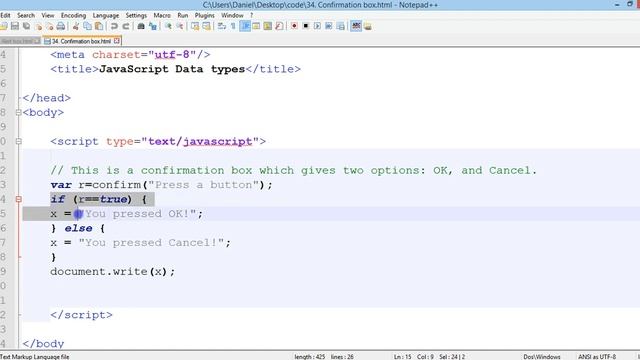The height and width of the screenshot is (360, 640).
Task: Enable synchronized vertical scrolling icon
Action: [x=195, y=26]
